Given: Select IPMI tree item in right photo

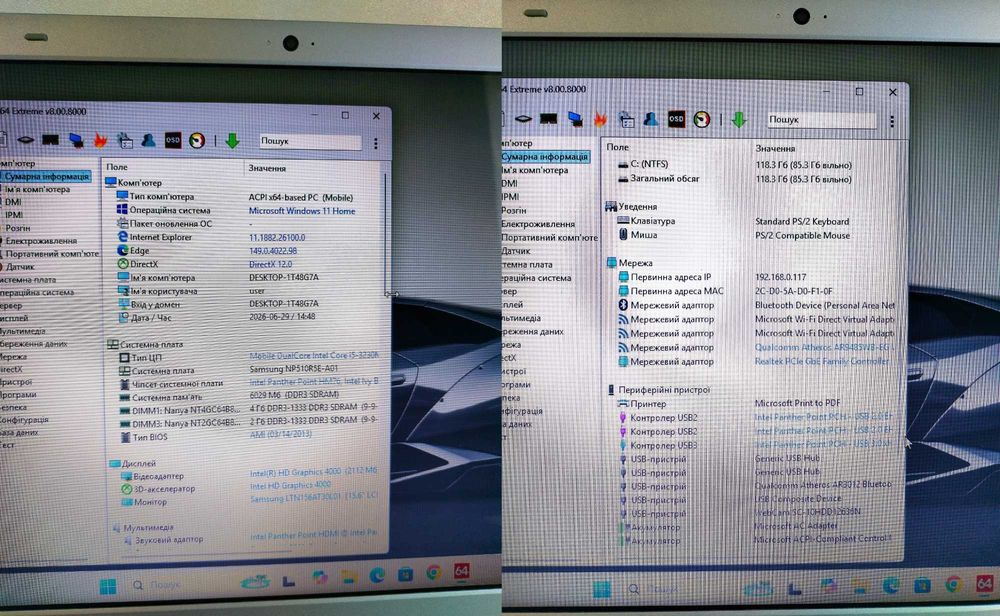Looking at the screenshot, I should click(510, 196).
